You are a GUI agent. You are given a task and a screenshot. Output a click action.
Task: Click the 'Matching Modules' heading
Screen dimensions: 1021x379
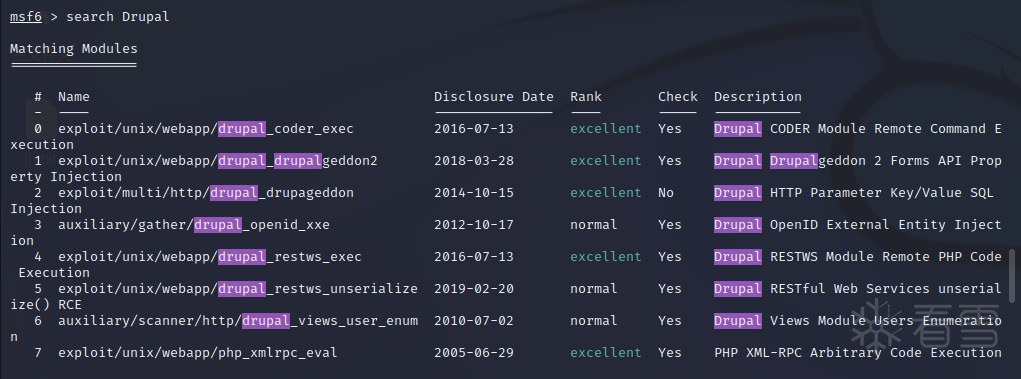(x=74, y=49)
